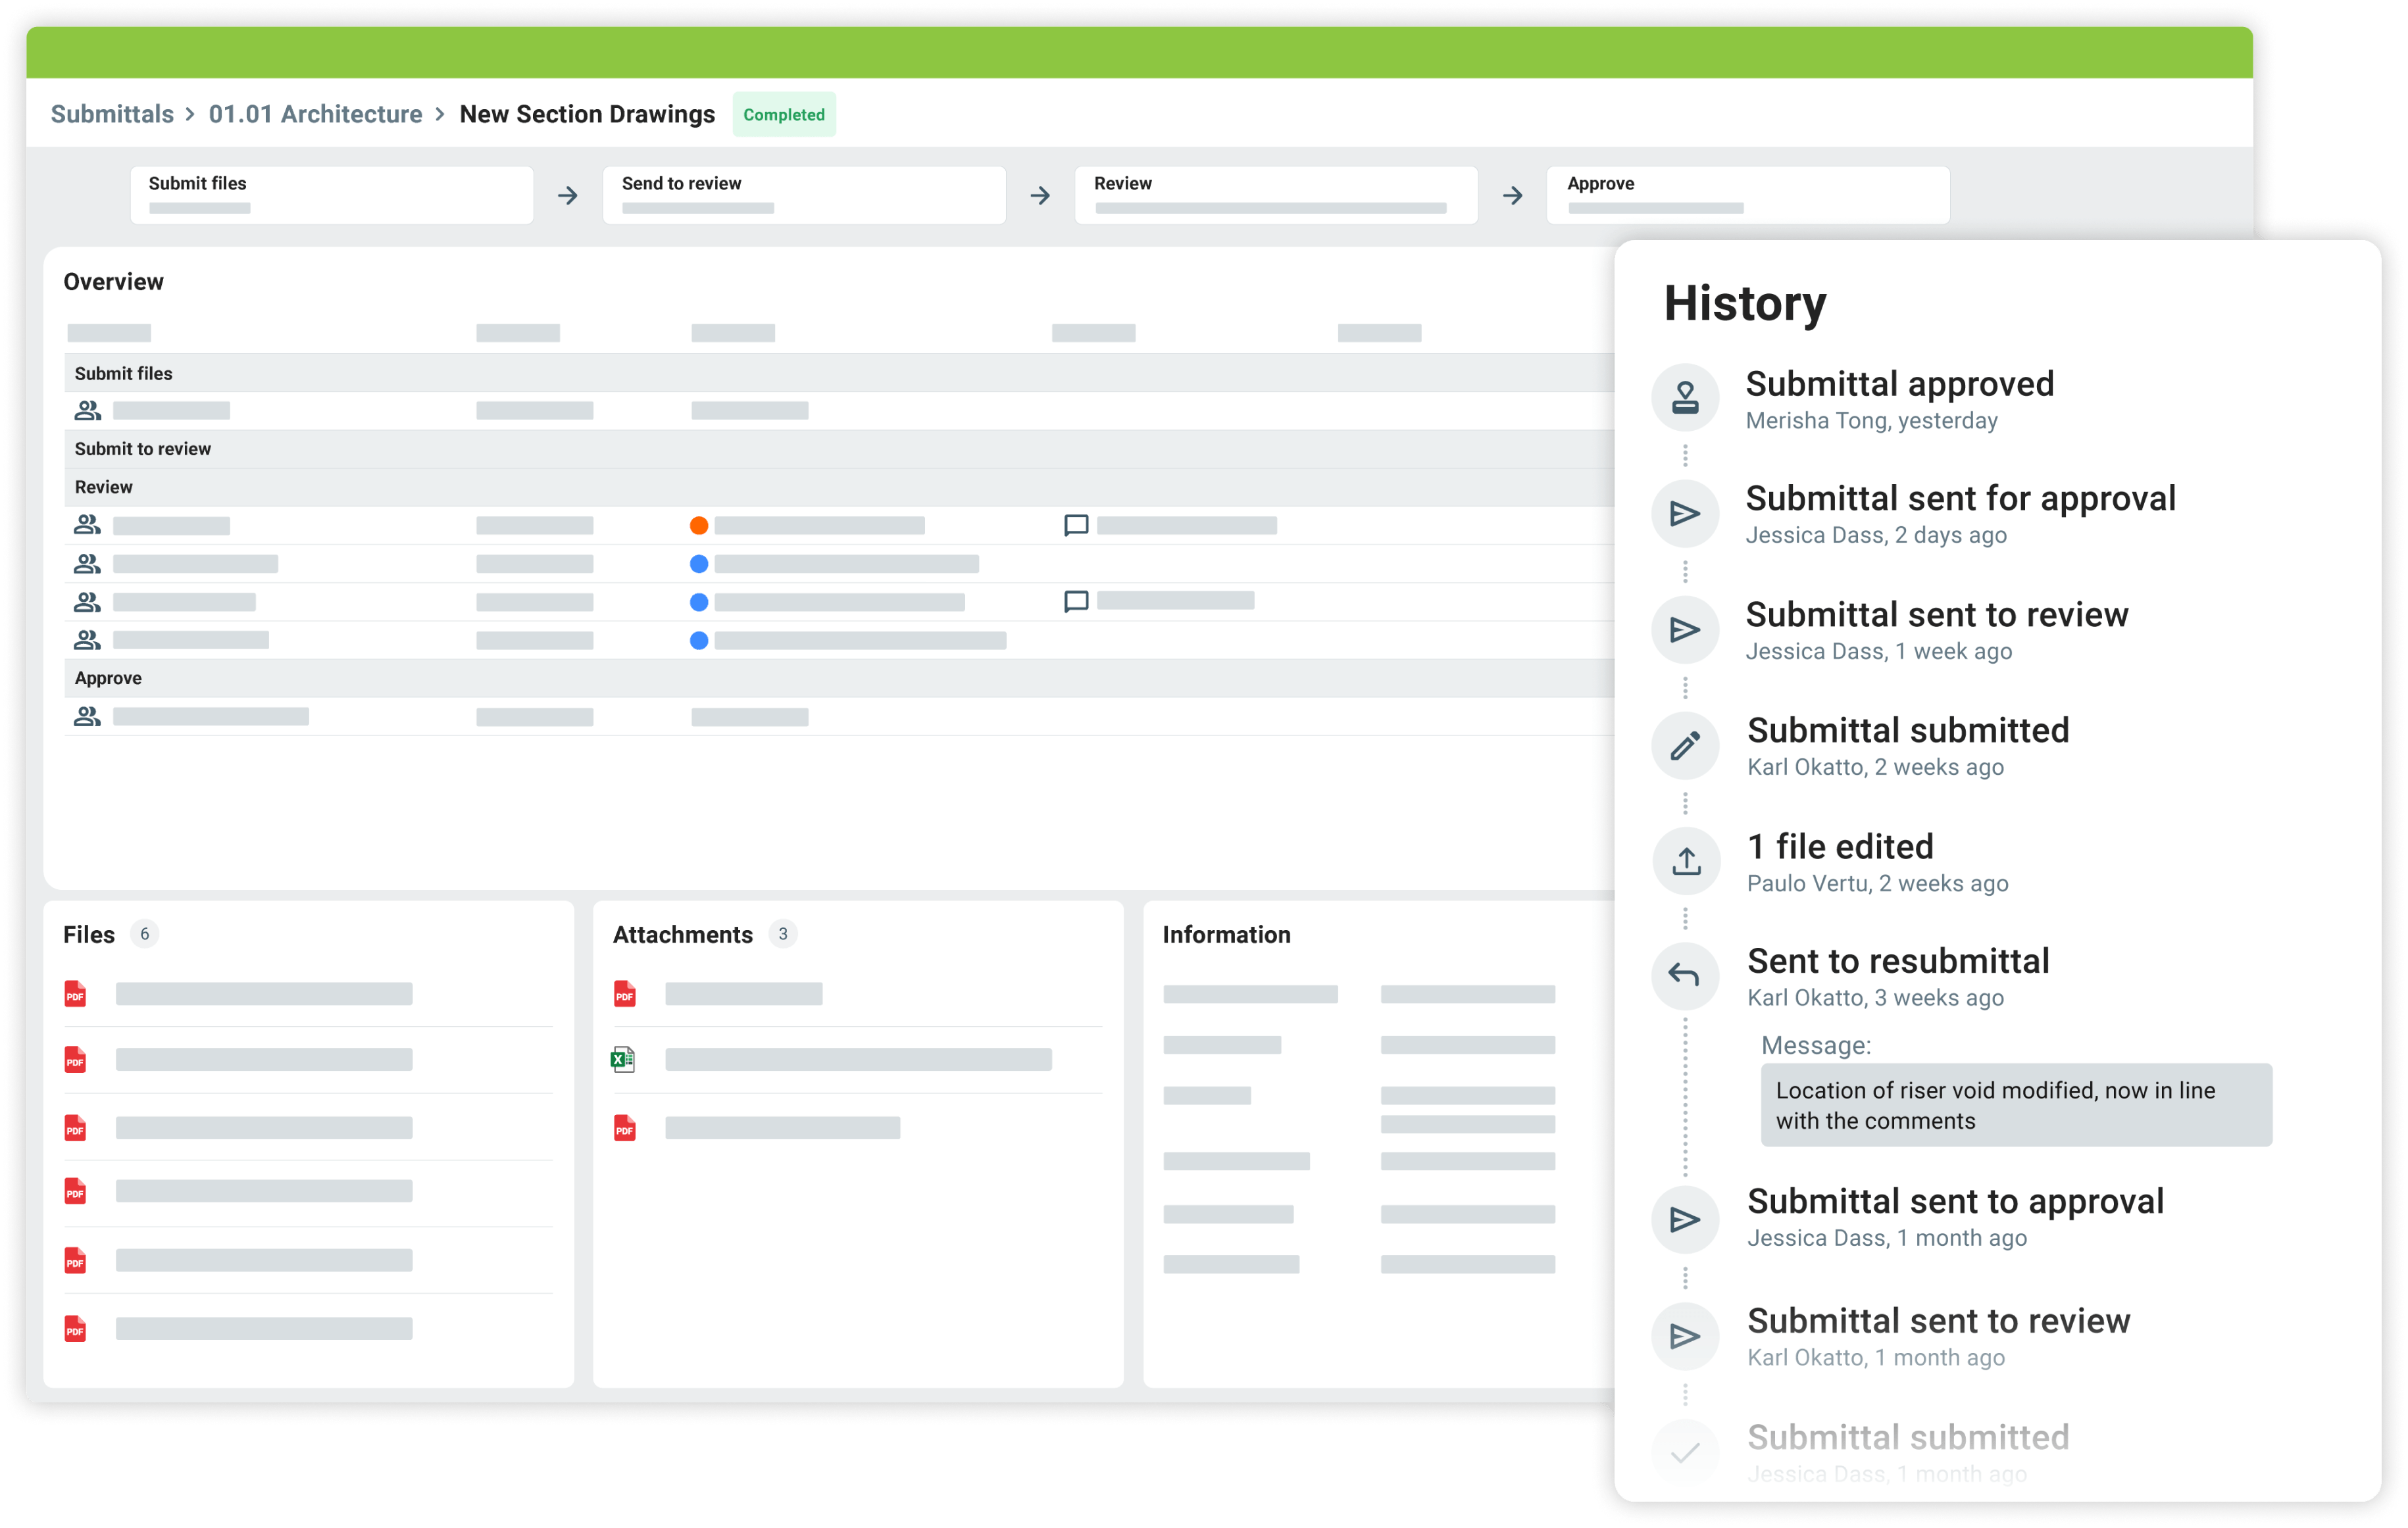2408x1528 pixels.
Task: Open the Excel spreadsheet attachment icon
Action: pyautogui.click(x=623, y=1059)
